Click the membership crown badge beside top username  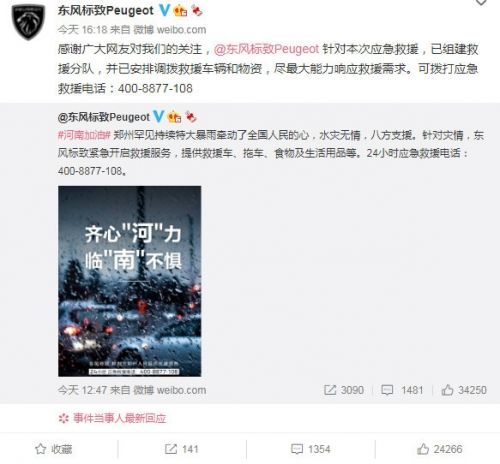tap(180, 10)
